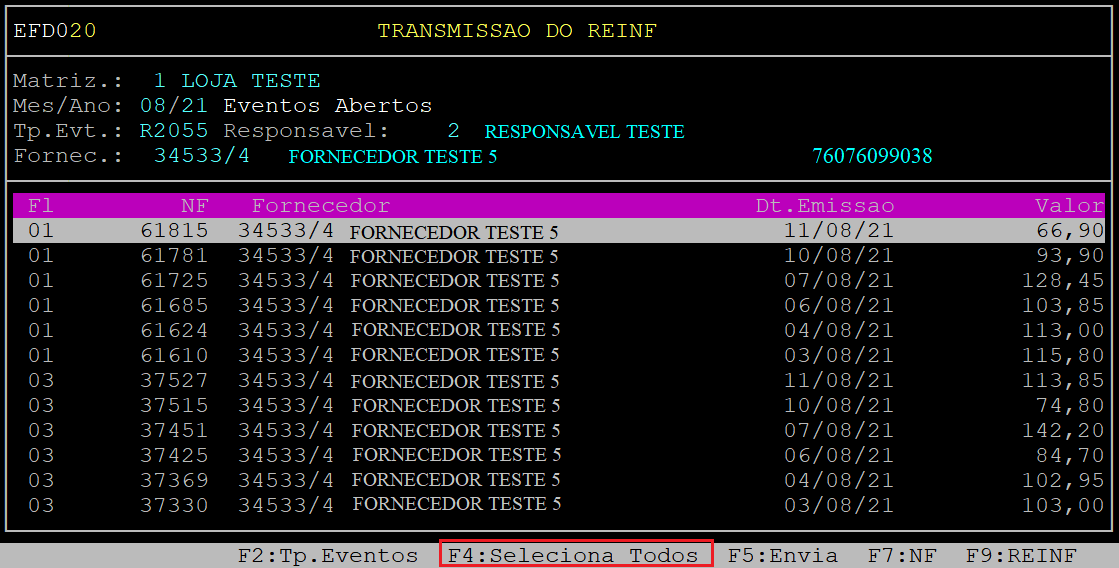Click the Dt.Emissao column header
Viewport: 1119px width, 568px height.
click(824, 205)
